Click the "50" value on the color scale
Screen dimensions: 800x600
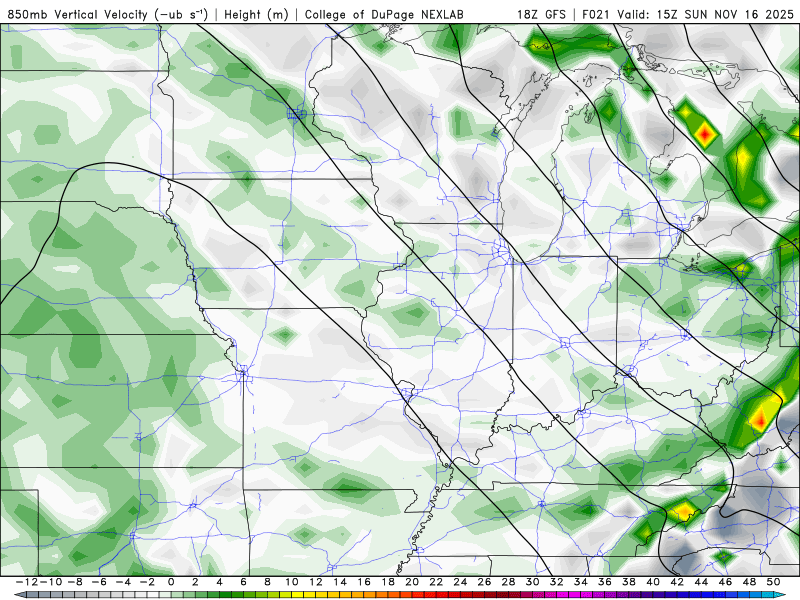(x=773, y=582)
